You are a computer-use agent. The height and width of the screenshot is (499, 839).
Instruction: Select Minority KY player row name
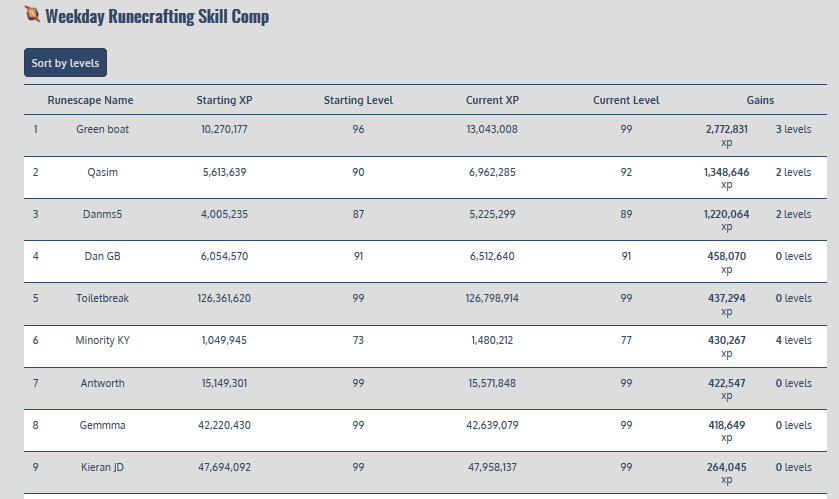tap(103, 340)
